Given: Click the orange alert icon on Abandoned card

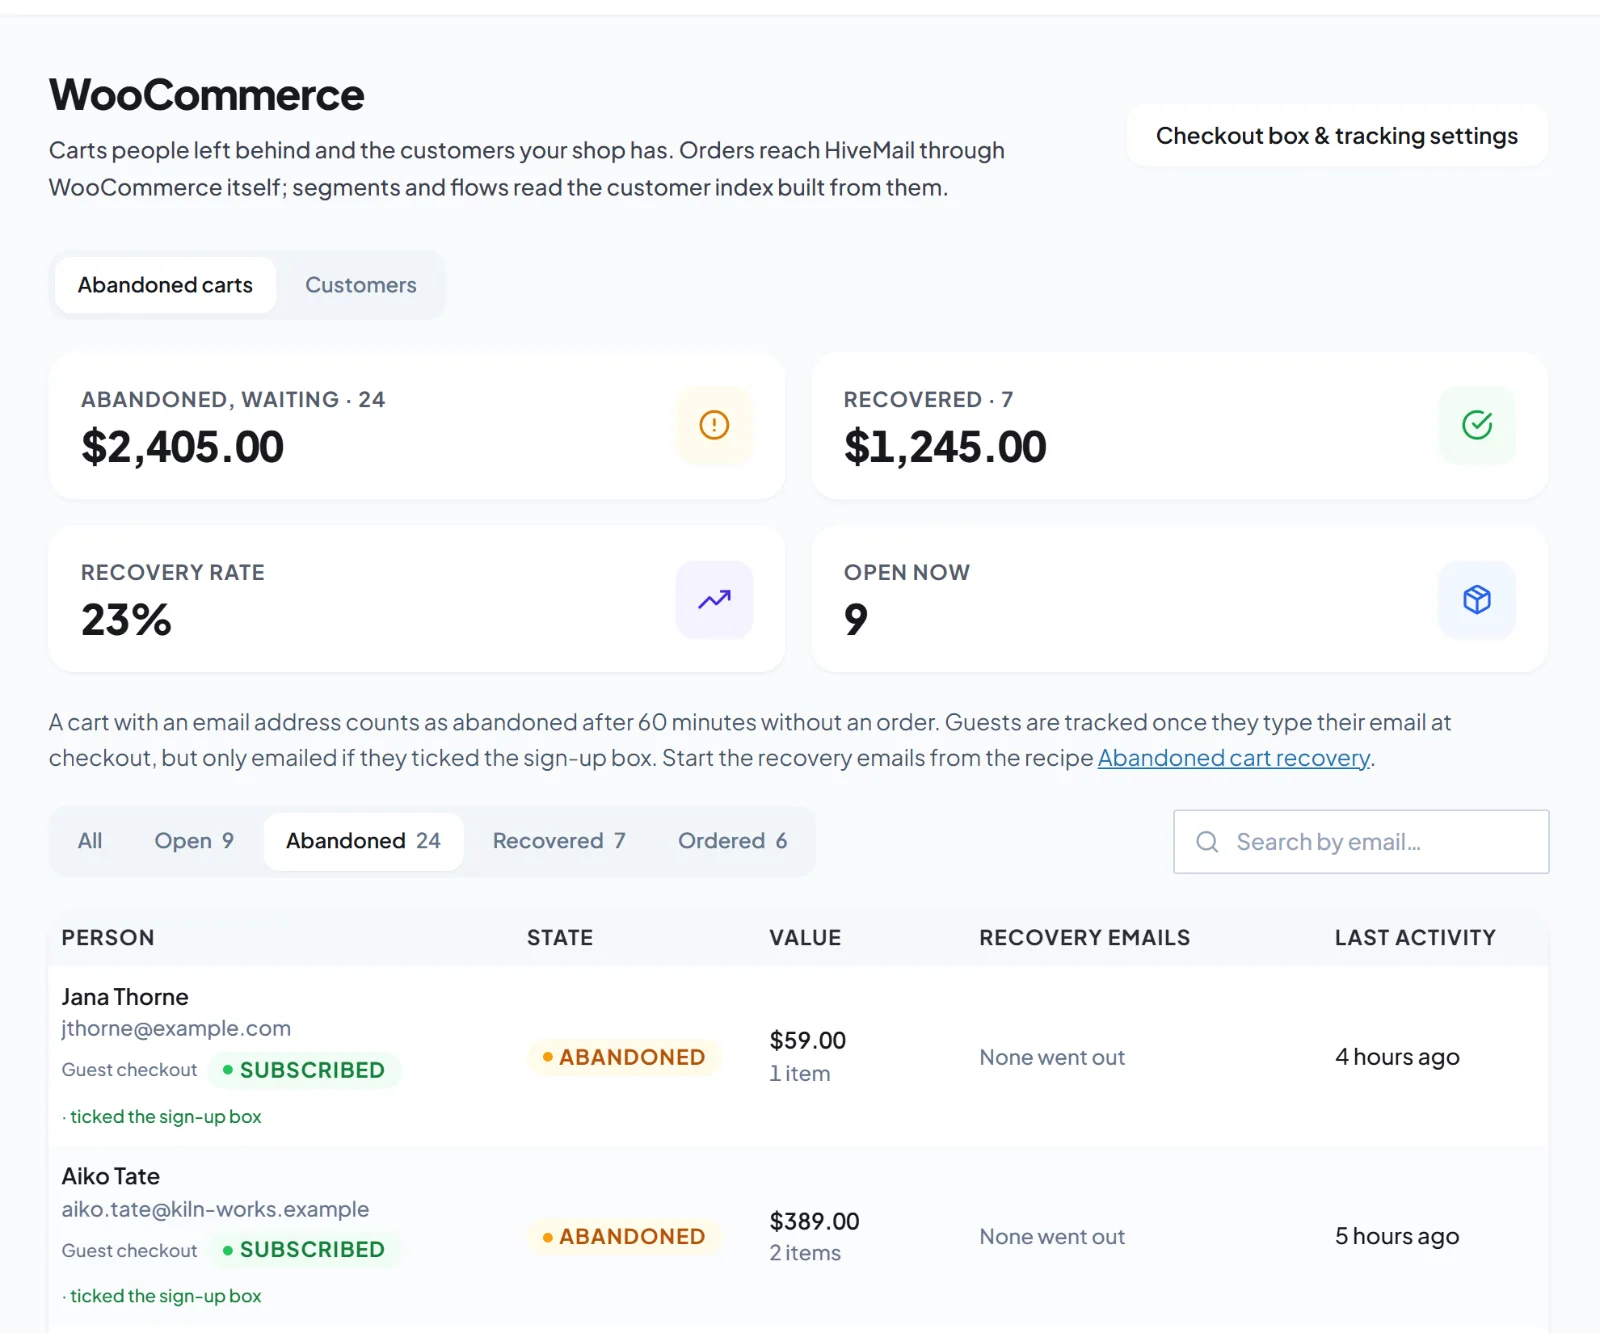Looking at the screenshot, I should click(x=714, y=425).
